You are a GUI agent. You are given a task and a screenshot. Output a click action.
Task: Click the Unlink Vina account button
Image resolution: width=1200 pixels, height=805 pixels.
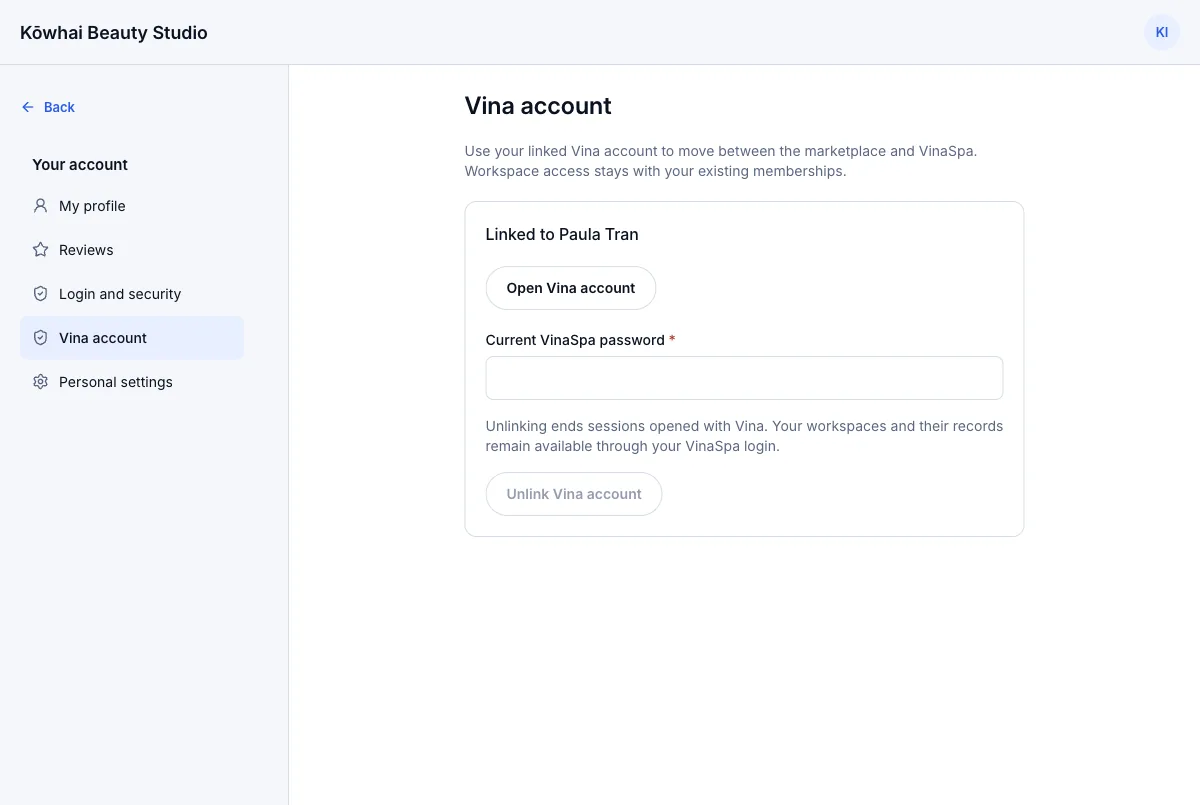574,494
